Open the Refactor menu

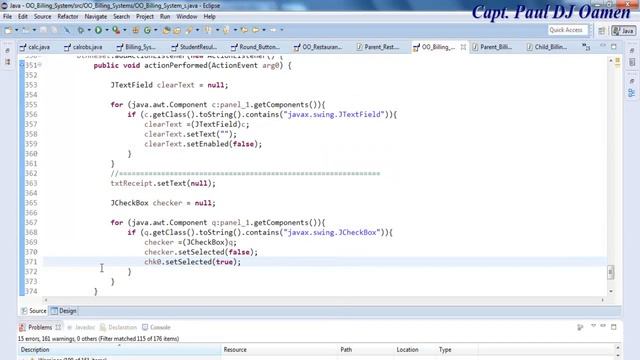coord(68,17)
